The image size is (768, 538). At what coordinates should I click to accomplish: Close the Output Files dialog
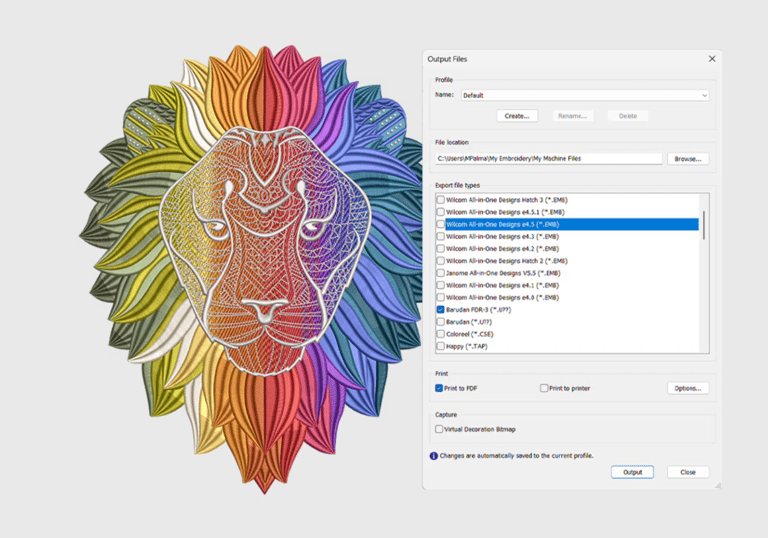click(x=712, y=59)
